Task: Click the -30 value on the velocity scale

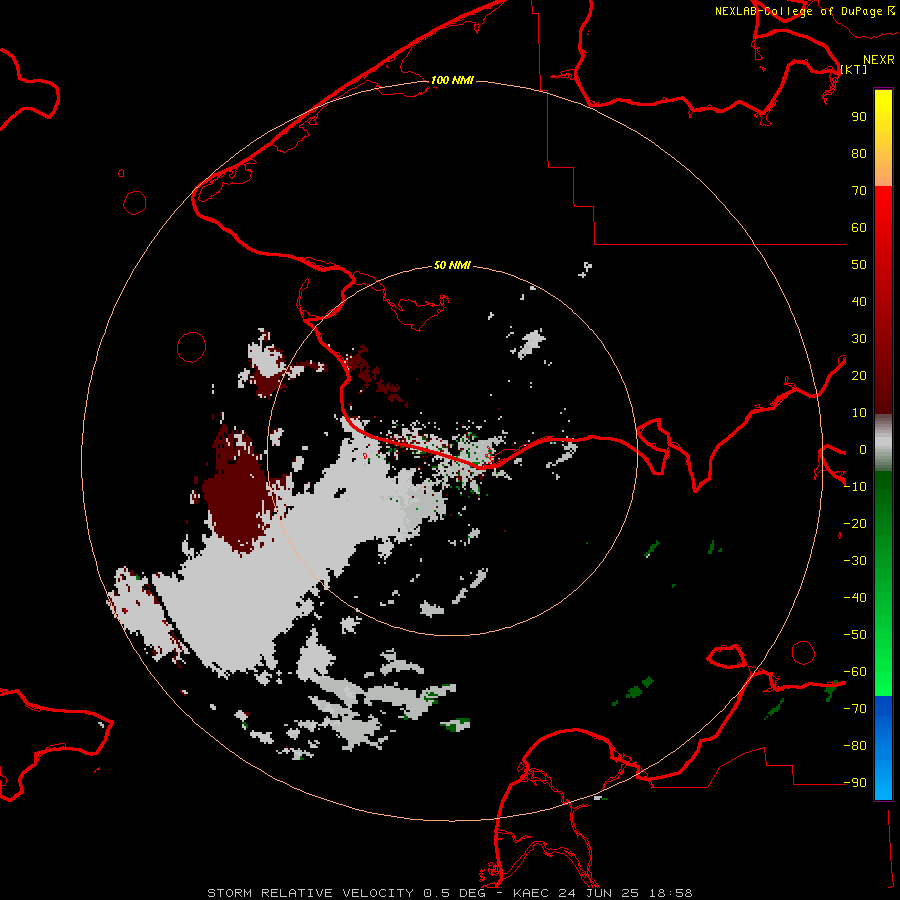Action: pyautogui.click(x=855, y=561)
